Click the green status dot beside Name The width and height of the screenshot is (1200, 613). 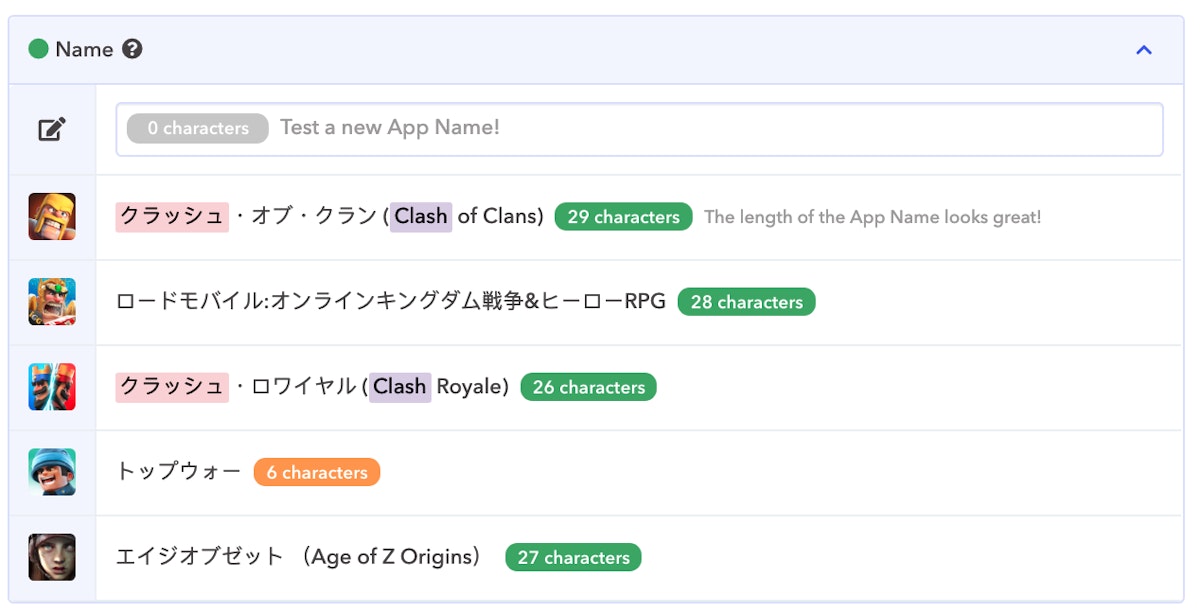[x=38, y=49]
